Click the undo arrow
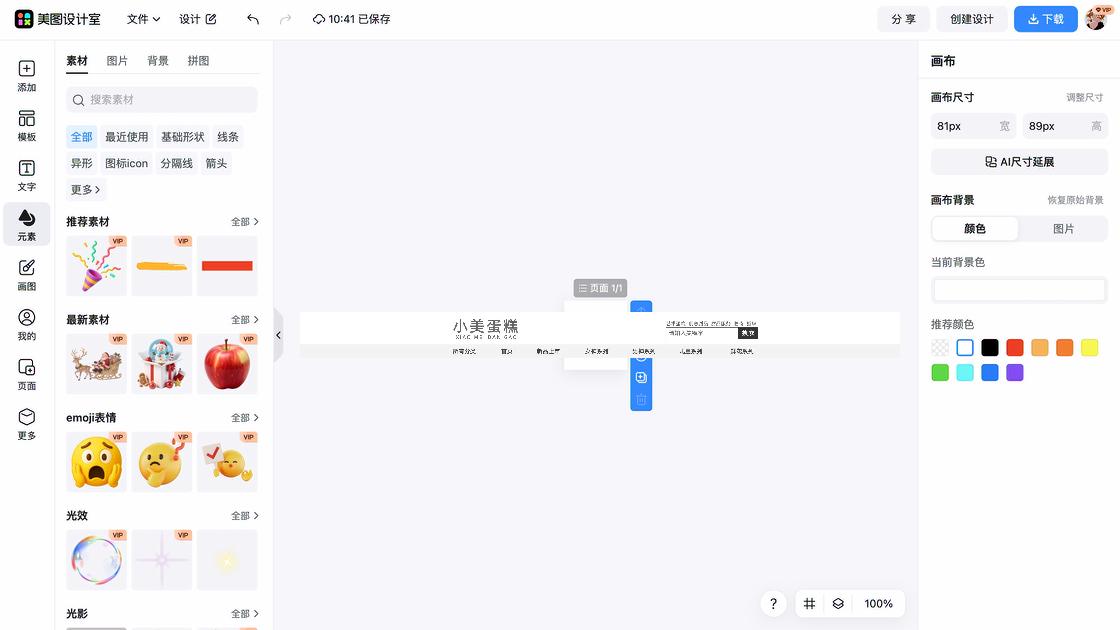 [x=253, y=19]
